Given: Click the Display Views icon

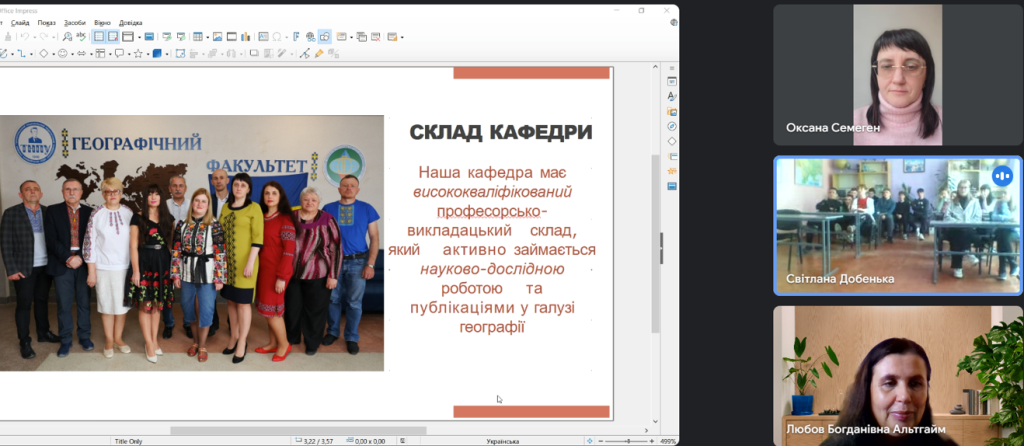Looking at the screenshot, I should coord(128,37).
